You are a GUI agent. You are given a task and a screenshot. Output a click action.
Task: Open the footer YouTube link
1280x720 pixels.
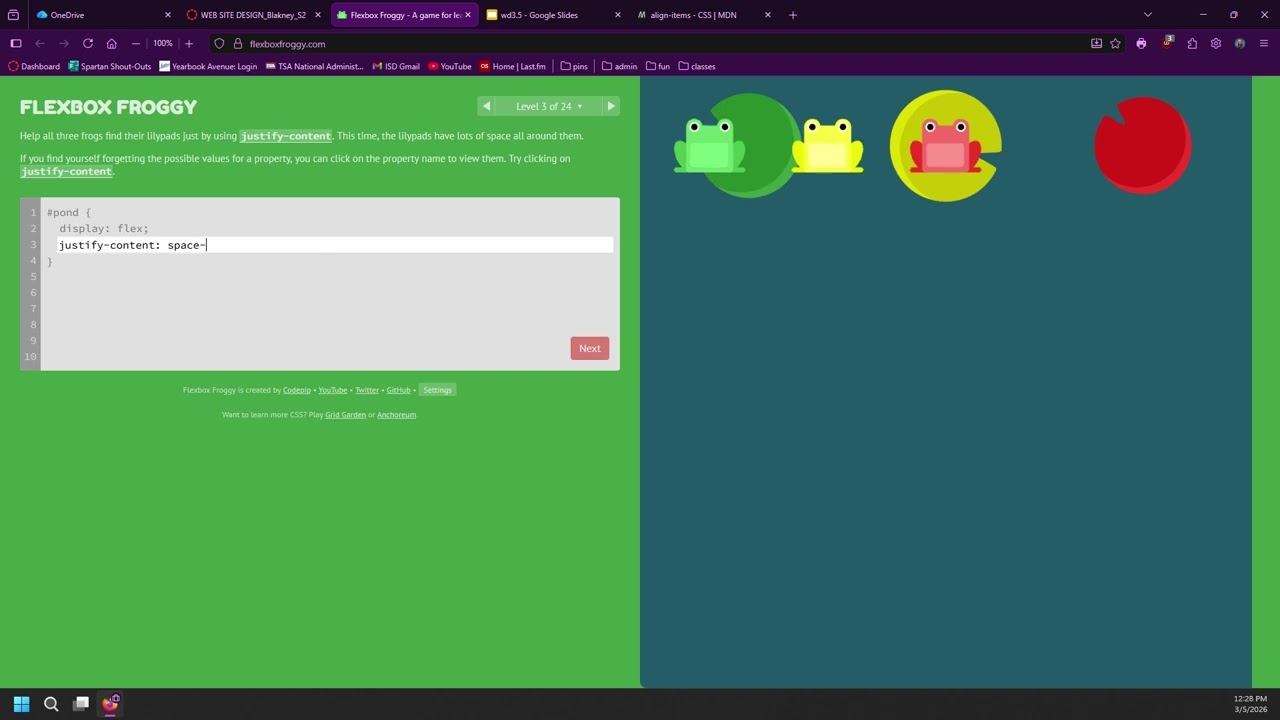333,390
